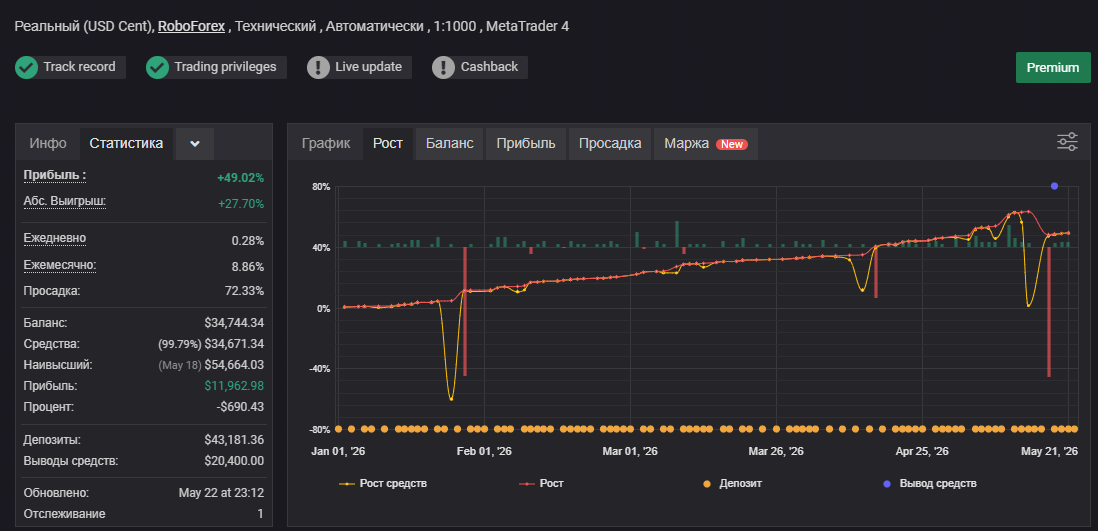
Task: Select the Статистика tab
Action: point(126,144)
